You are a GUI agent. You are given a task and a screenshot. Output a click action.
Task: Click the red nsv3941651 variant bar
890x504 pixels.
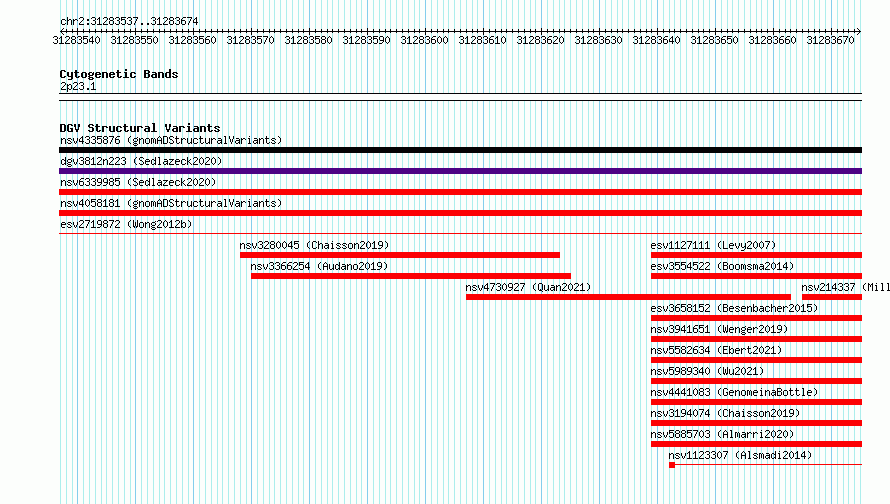tap(757, 339)
